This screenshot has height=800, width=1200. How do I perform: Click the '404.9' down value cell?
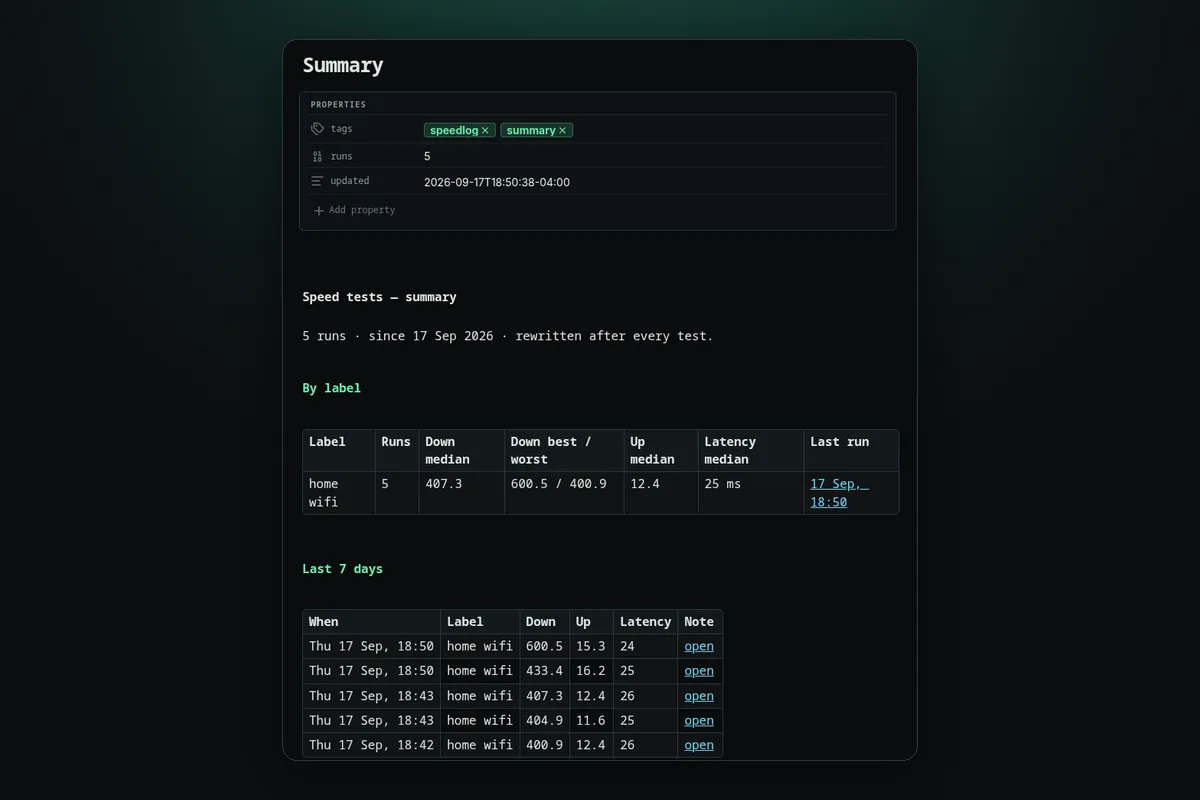pyautogui.click(x=544, y=720)
